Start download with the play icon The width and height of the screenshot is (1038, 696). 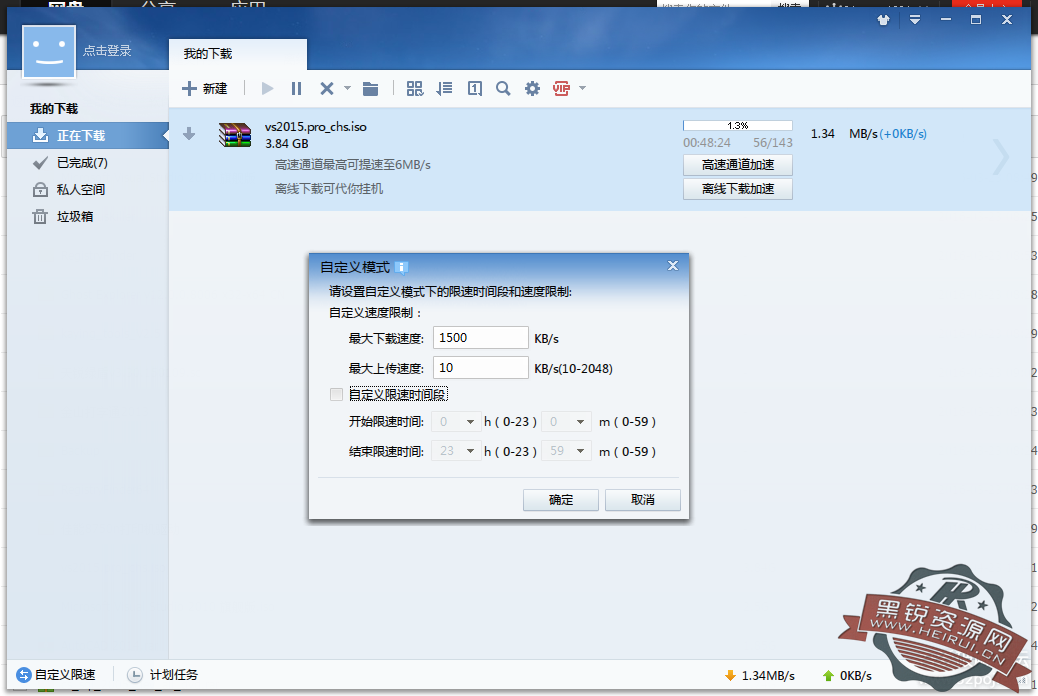point(267,89)
